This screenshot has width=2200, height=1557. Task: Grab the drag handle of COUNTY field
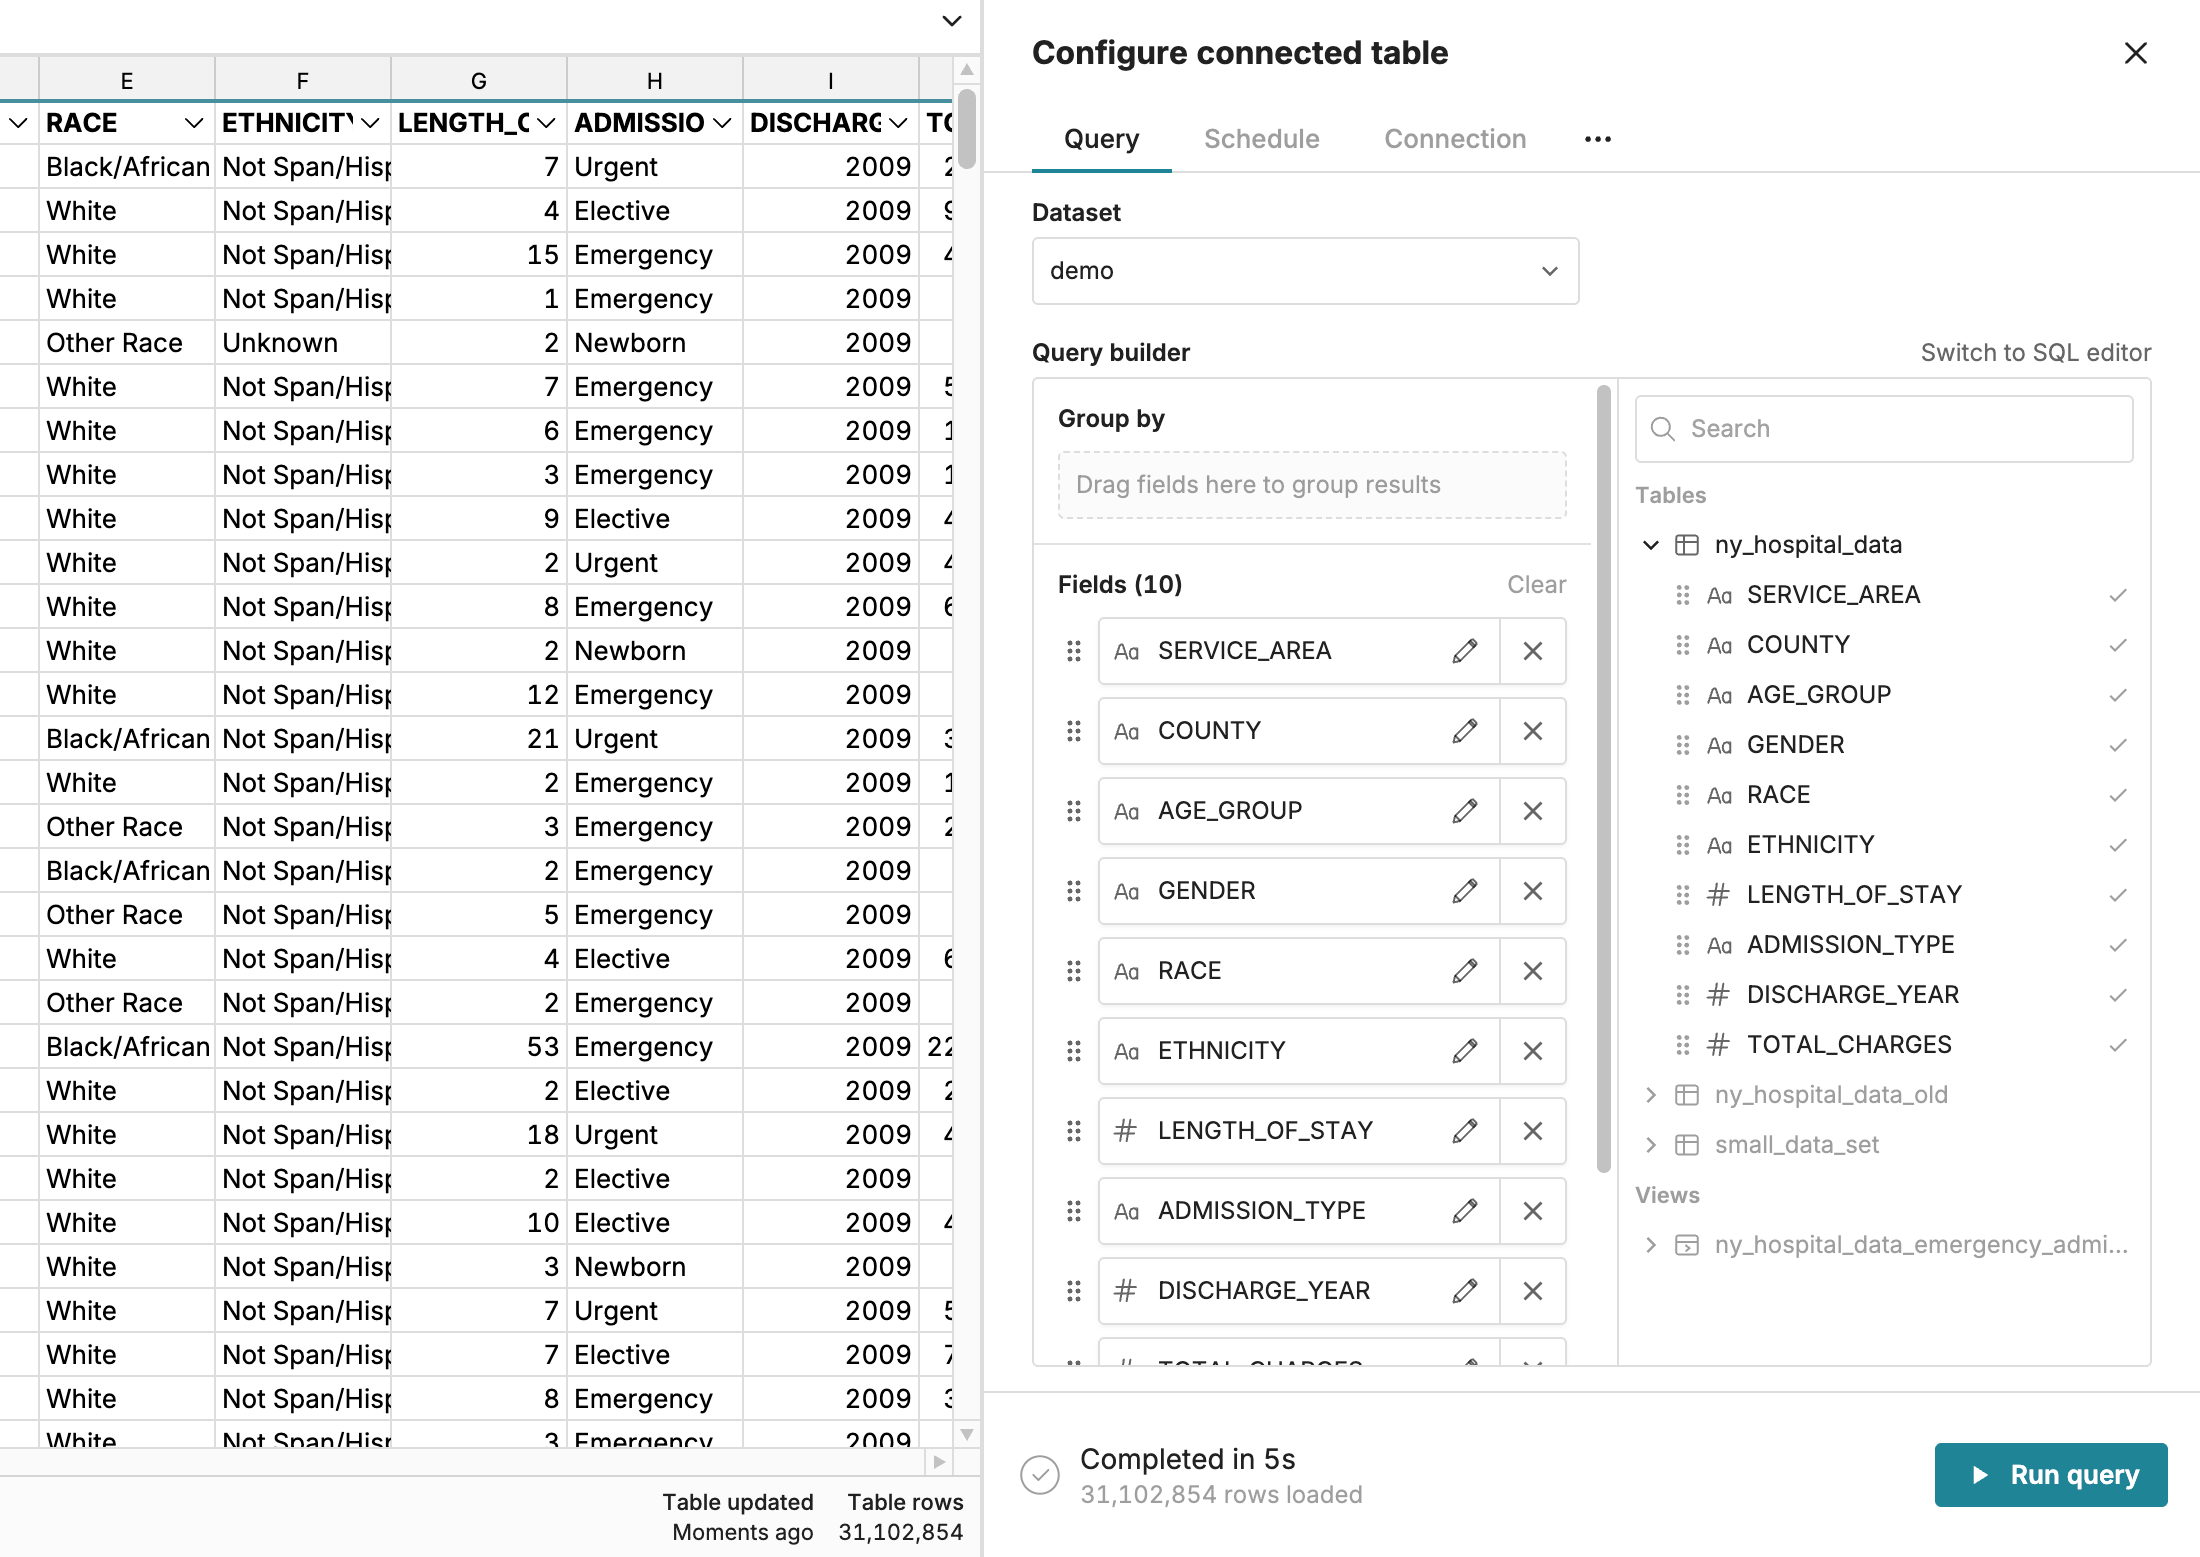1074,731
